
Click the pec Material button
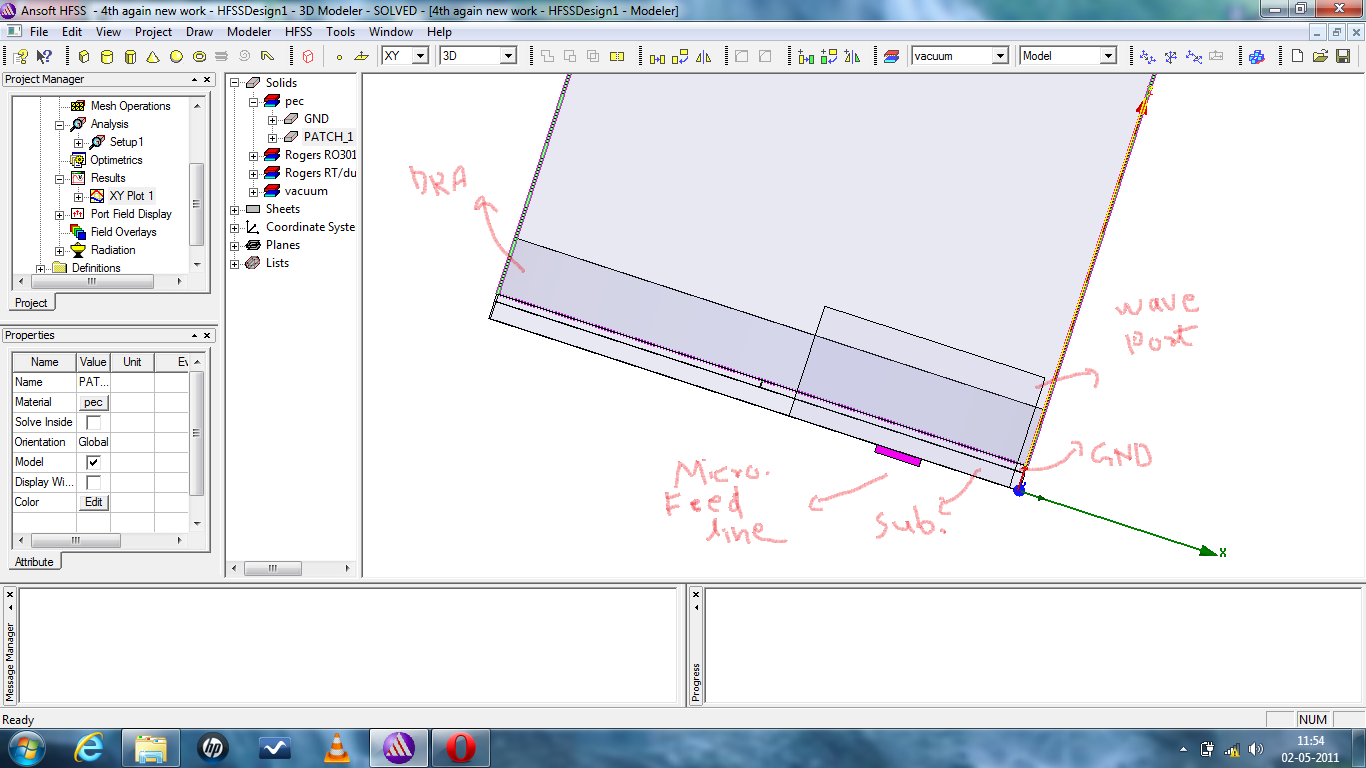tap(93, 402)
